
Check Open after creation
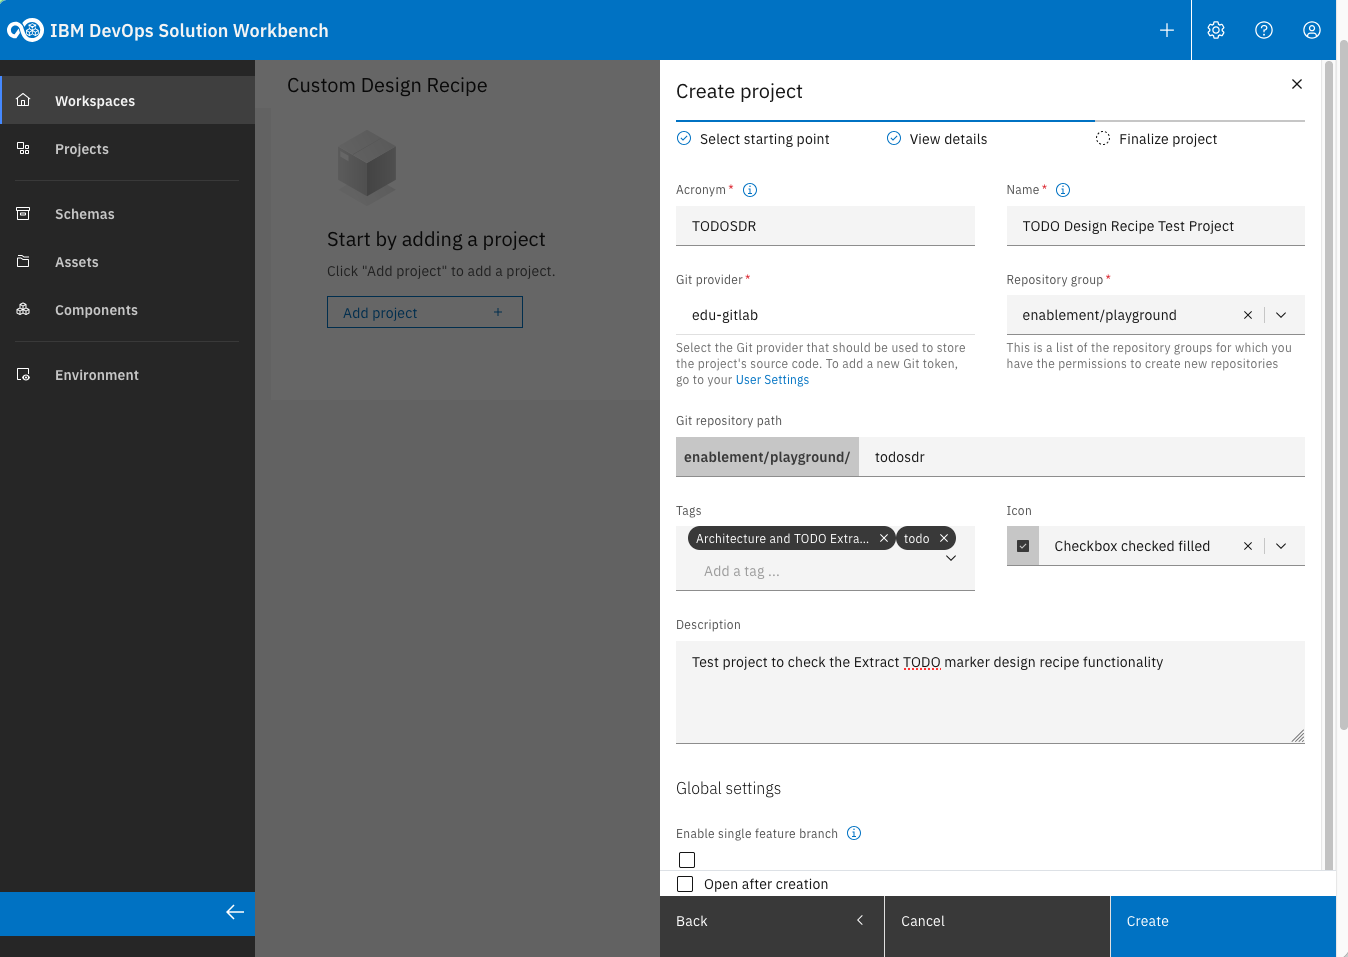[x=685, y=884]
